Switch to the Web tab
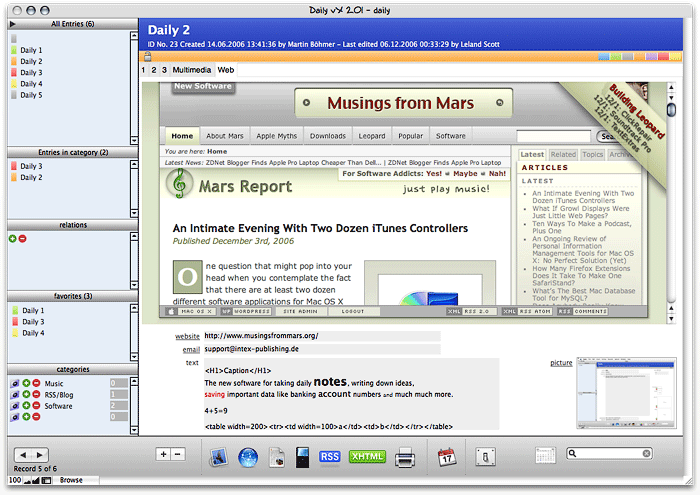This screenshot has width=700, height=495. (x=225, y=70)
